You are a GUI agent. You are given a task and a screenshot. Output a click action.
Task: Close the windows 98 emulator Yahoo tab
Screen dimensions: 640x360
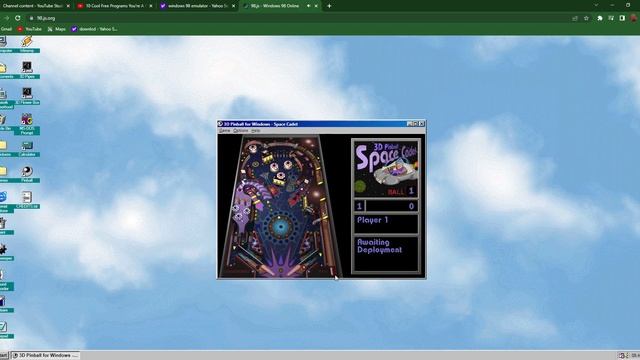[233, 6]
